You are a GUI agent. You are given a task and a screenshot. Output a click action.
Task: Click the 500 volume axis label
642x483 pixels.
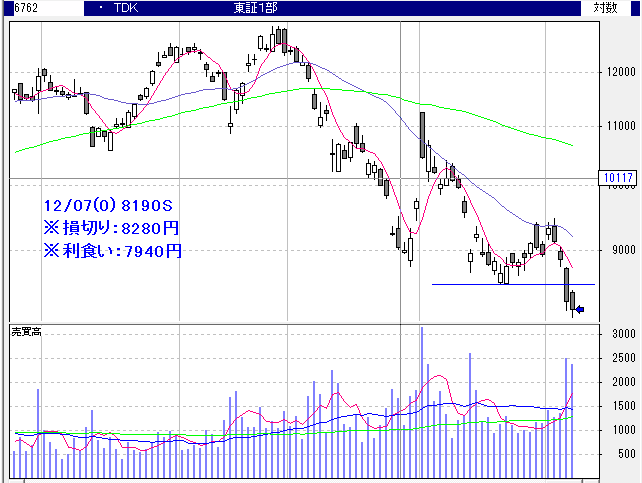[x=627, y=453]
